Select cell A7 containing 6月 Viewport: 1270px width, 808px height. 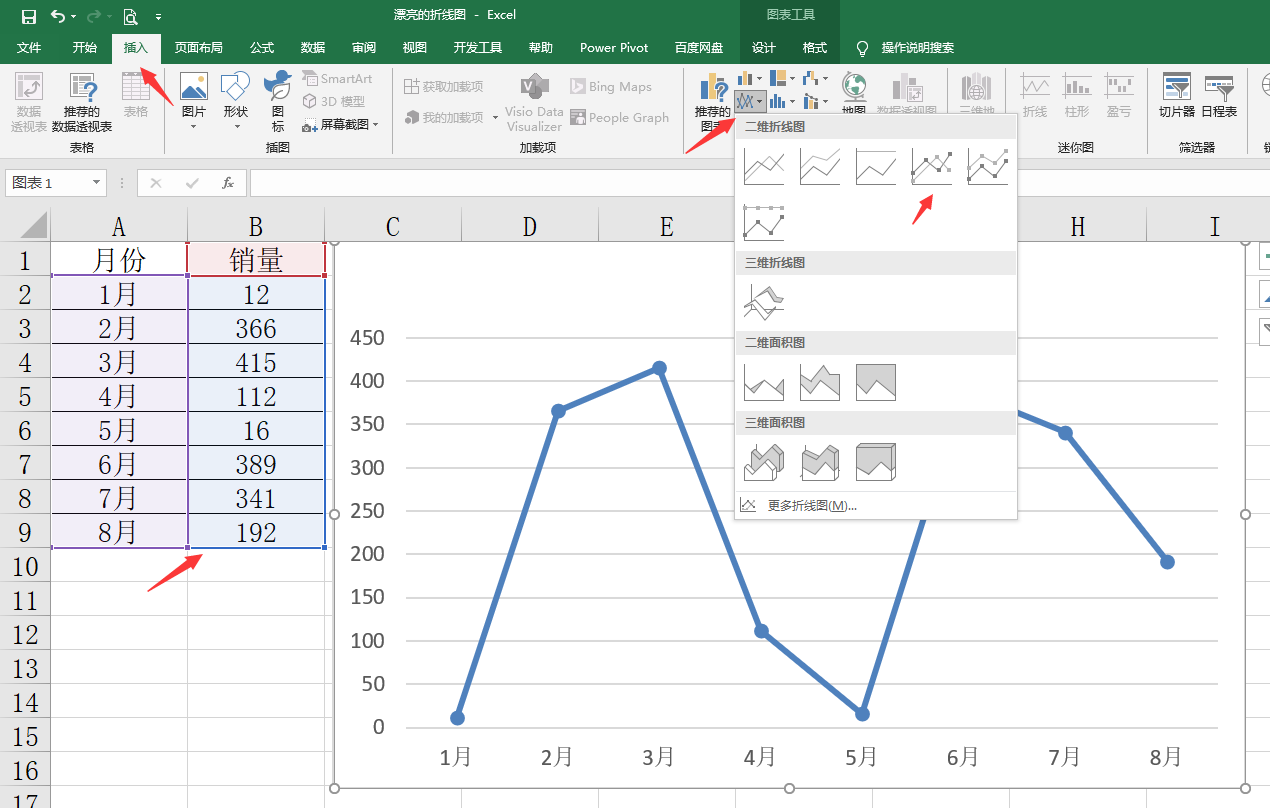coord(118,464)
